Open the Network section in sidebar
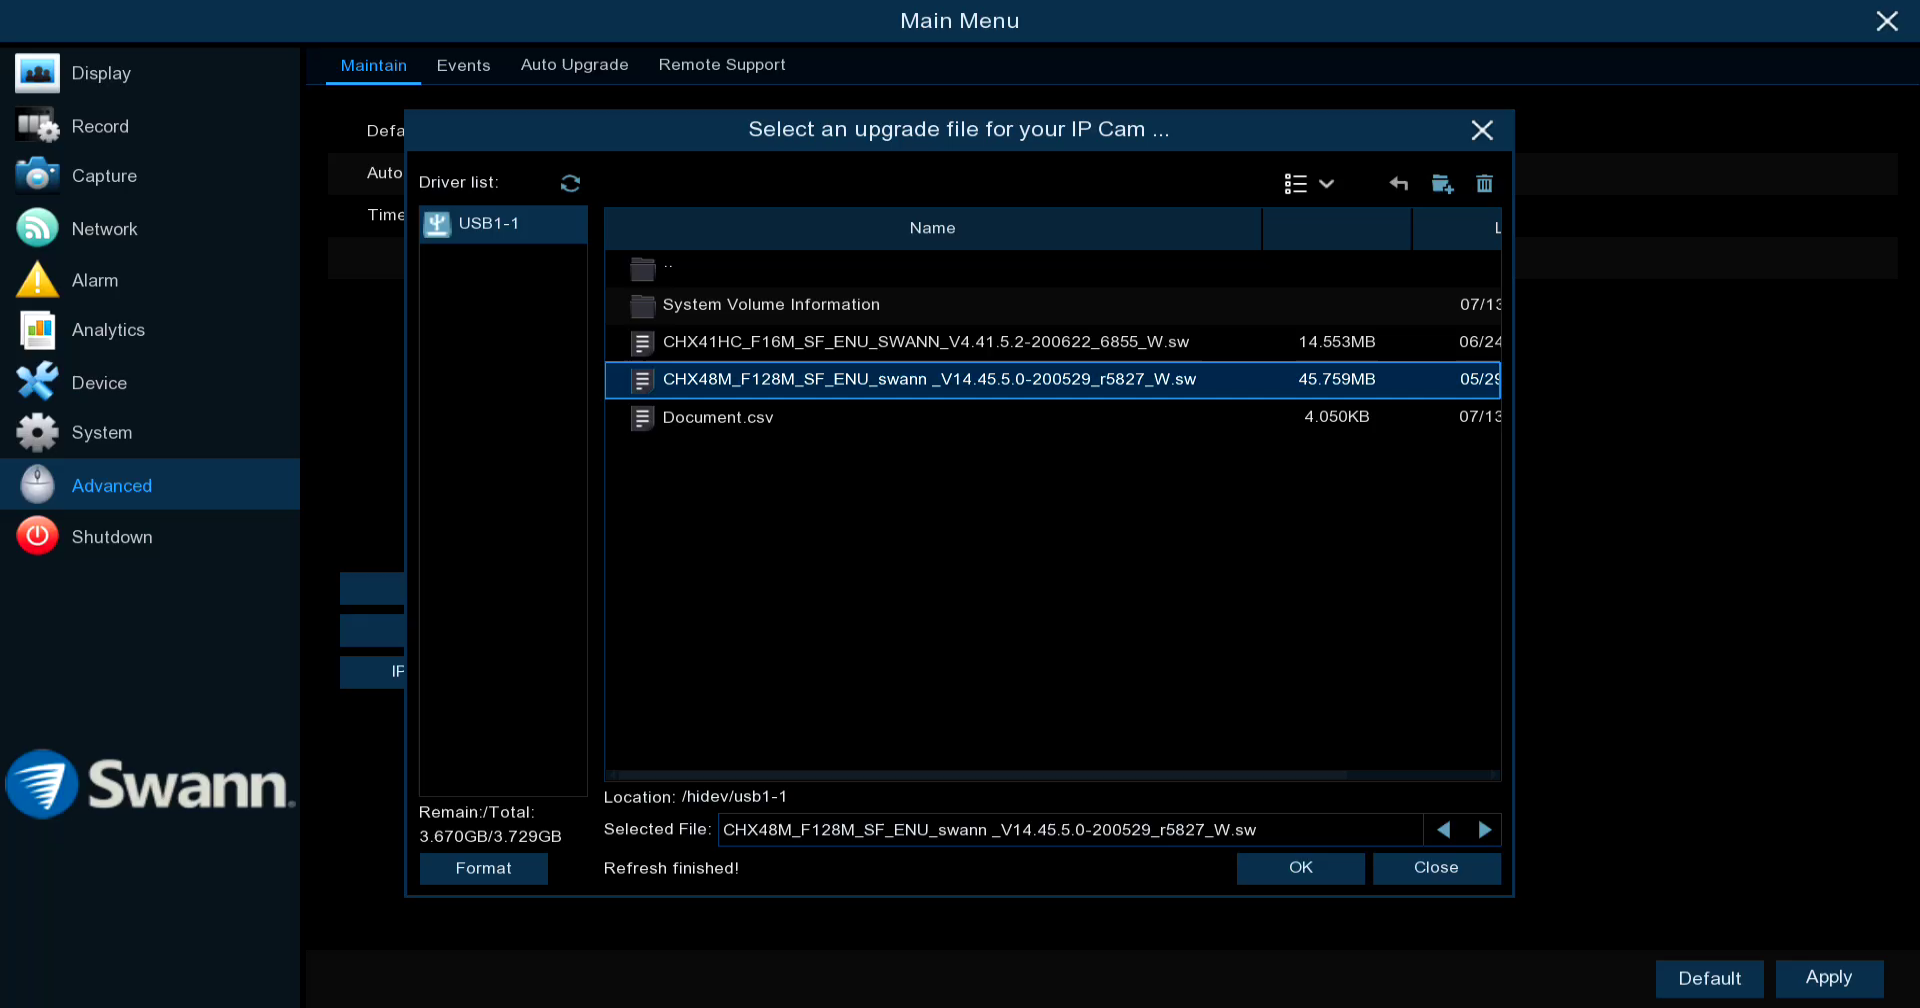Screen dimensions: 1920x1008 pos(104,229)
